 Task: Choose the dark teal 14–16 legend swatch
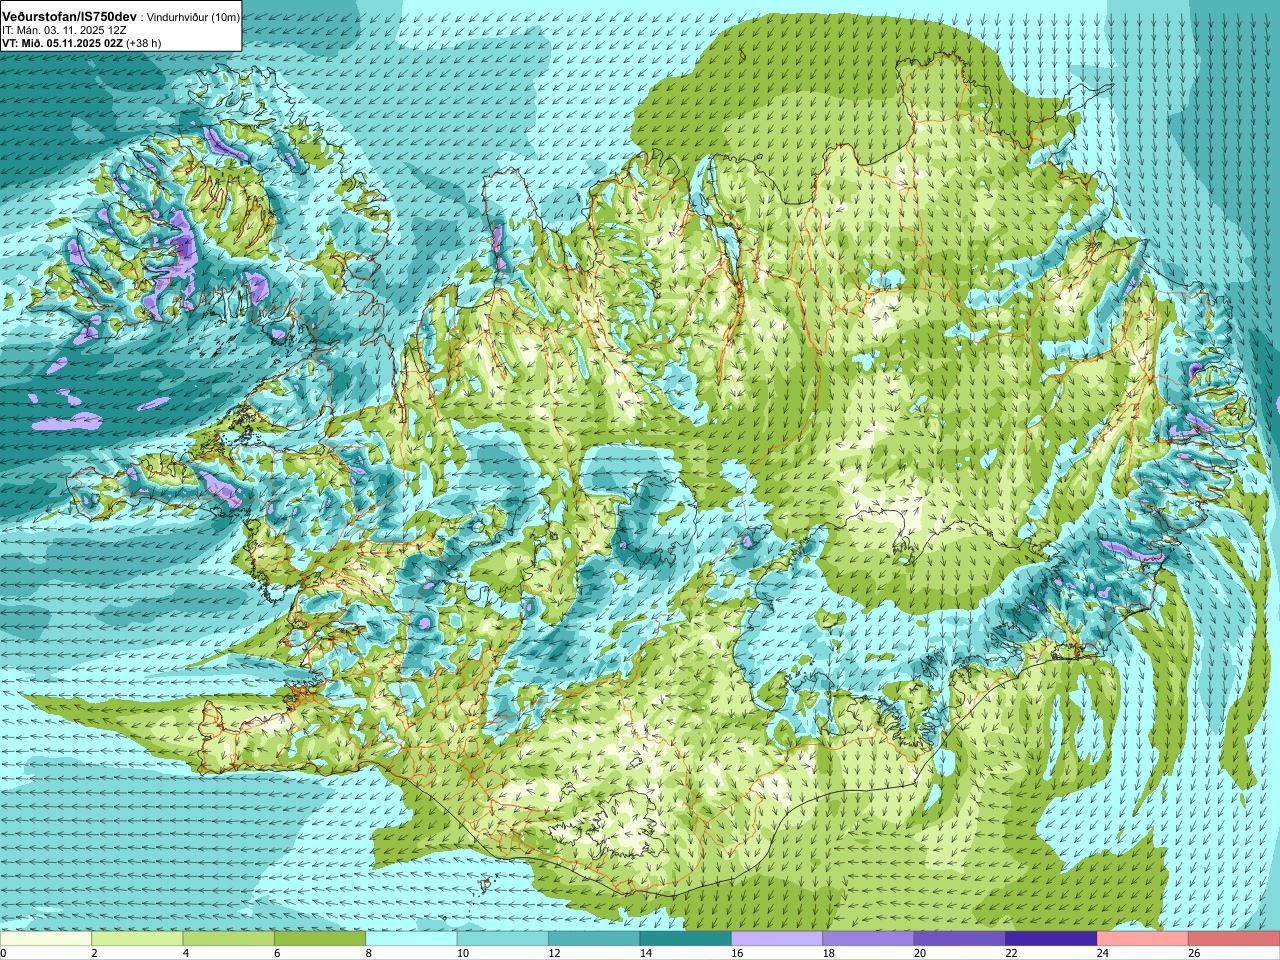point(686,938)
